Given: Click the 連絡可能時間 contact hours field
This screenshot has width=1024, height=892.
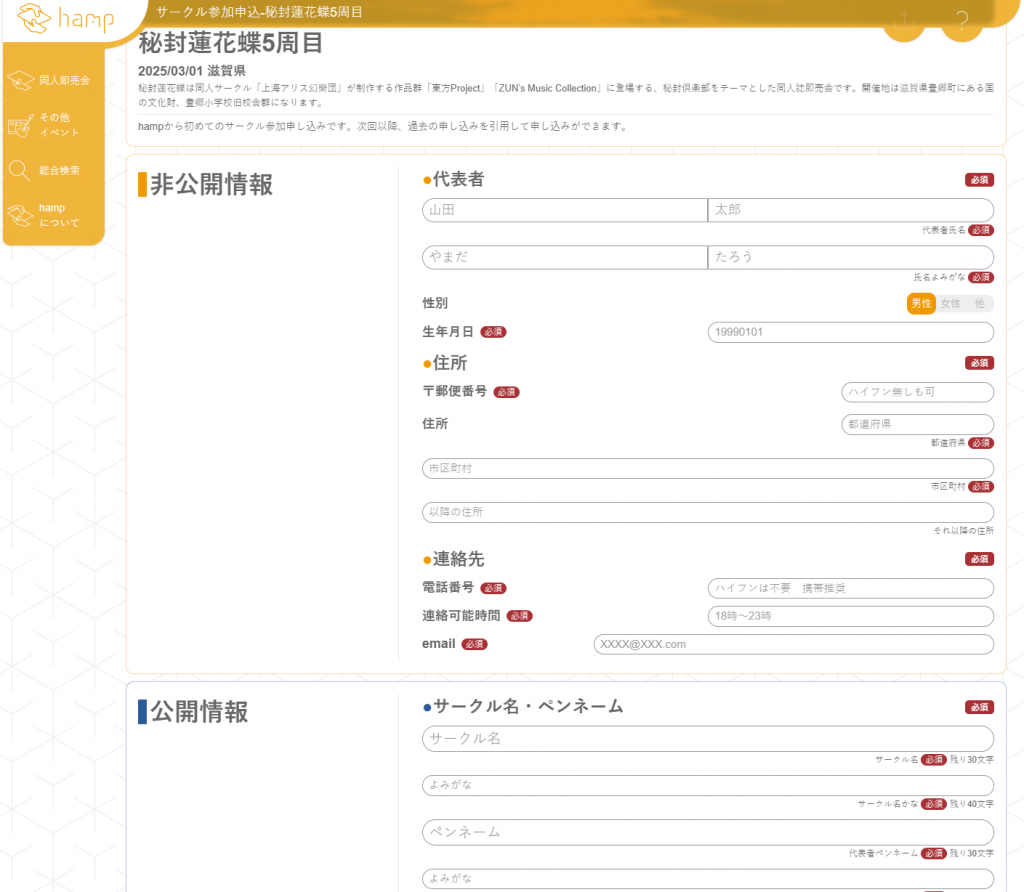Looking at the screenshot, I should click(x=850, y=616).
